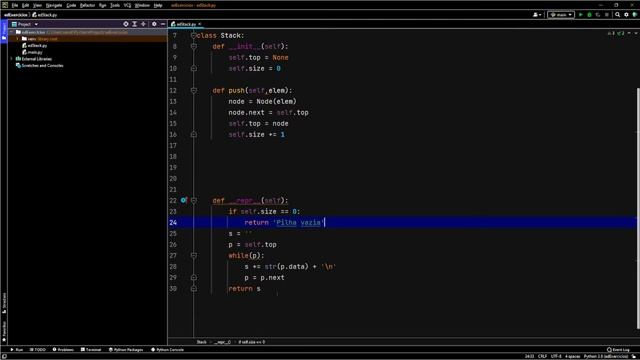The width and height of the screenshot is (640, 360).
Task: Click the __repr__() breadcrumb
Action: point(222,342)
